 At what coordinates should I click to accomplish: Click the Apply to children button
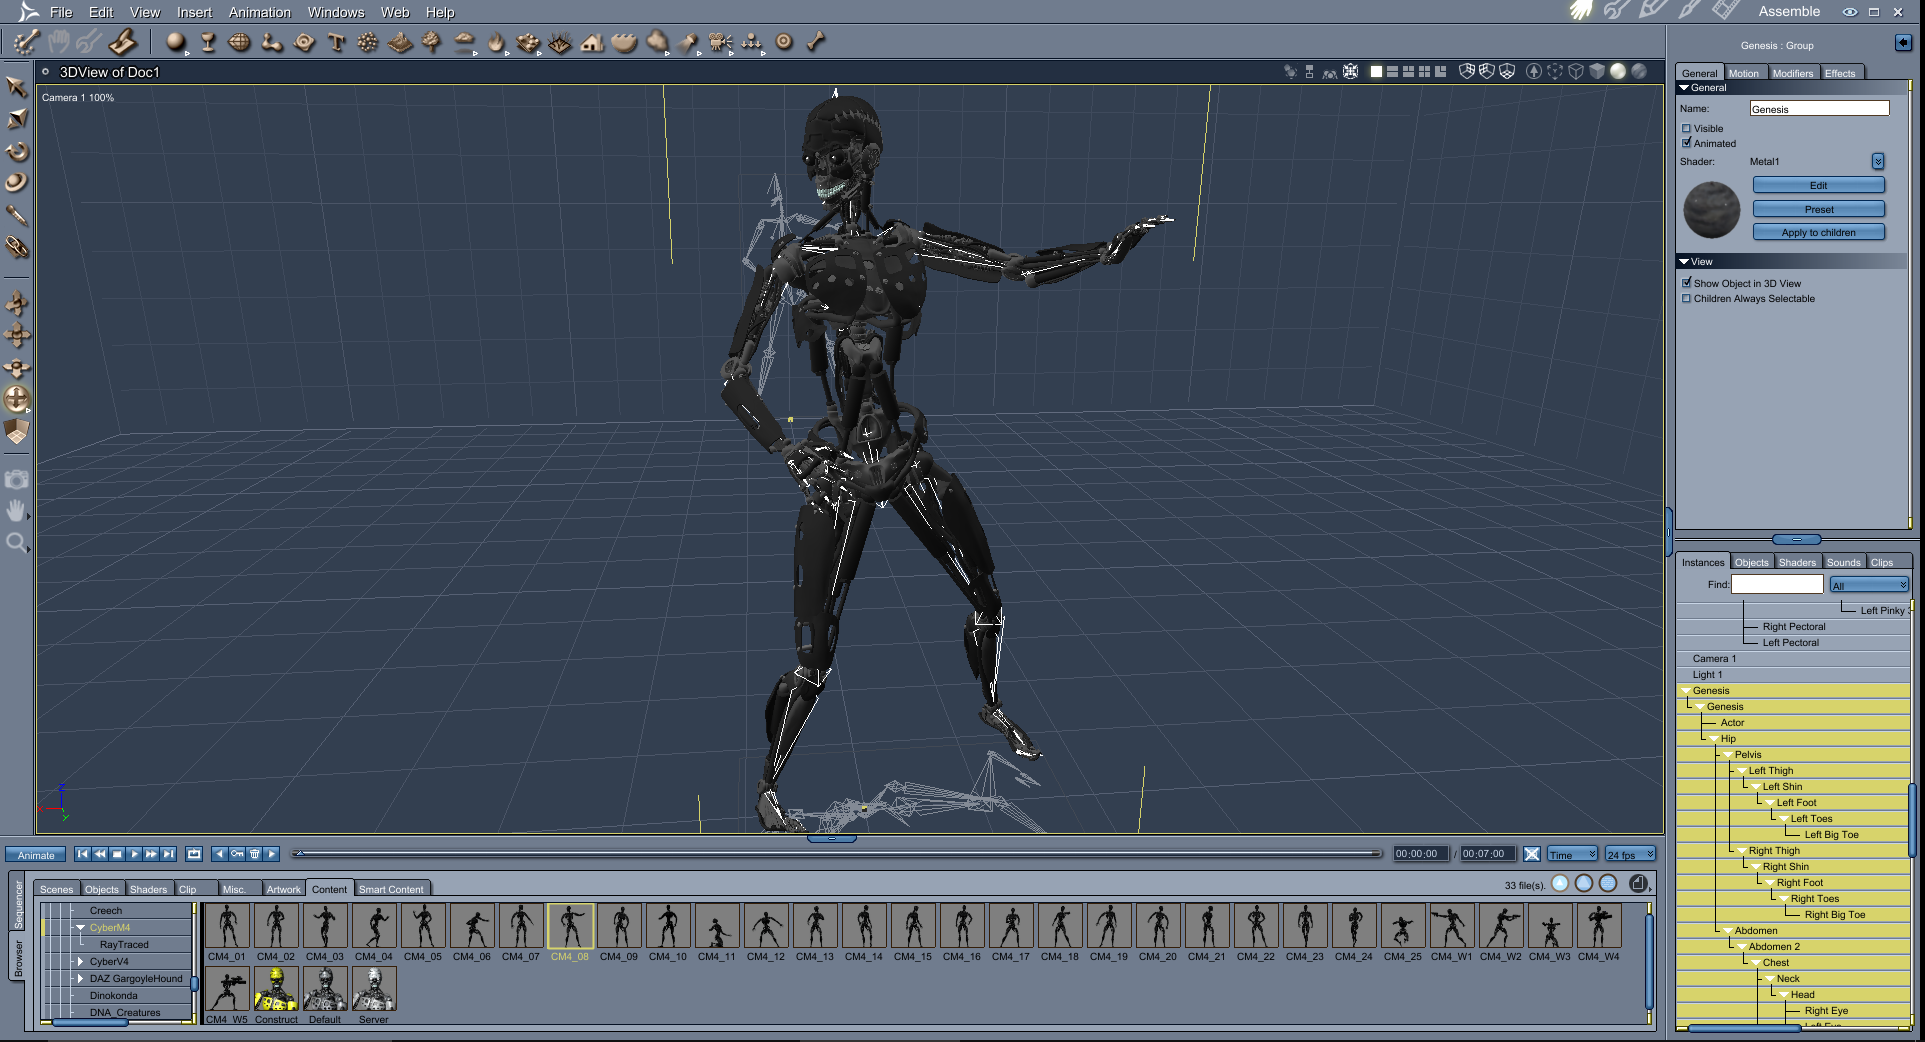(1818, 232)
